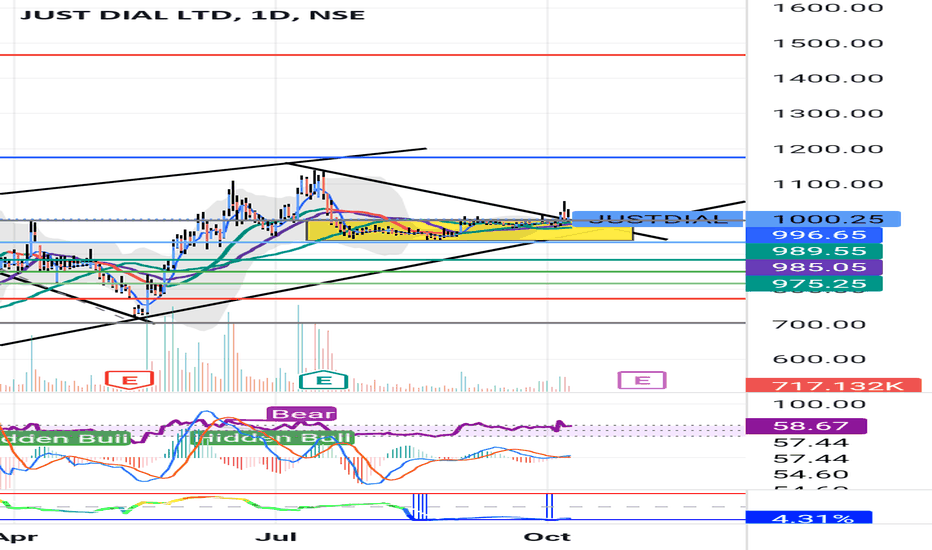Click the Jul time axis label
Image resolution: width=932 pixels, height=550 pixels.
[276, 537]
